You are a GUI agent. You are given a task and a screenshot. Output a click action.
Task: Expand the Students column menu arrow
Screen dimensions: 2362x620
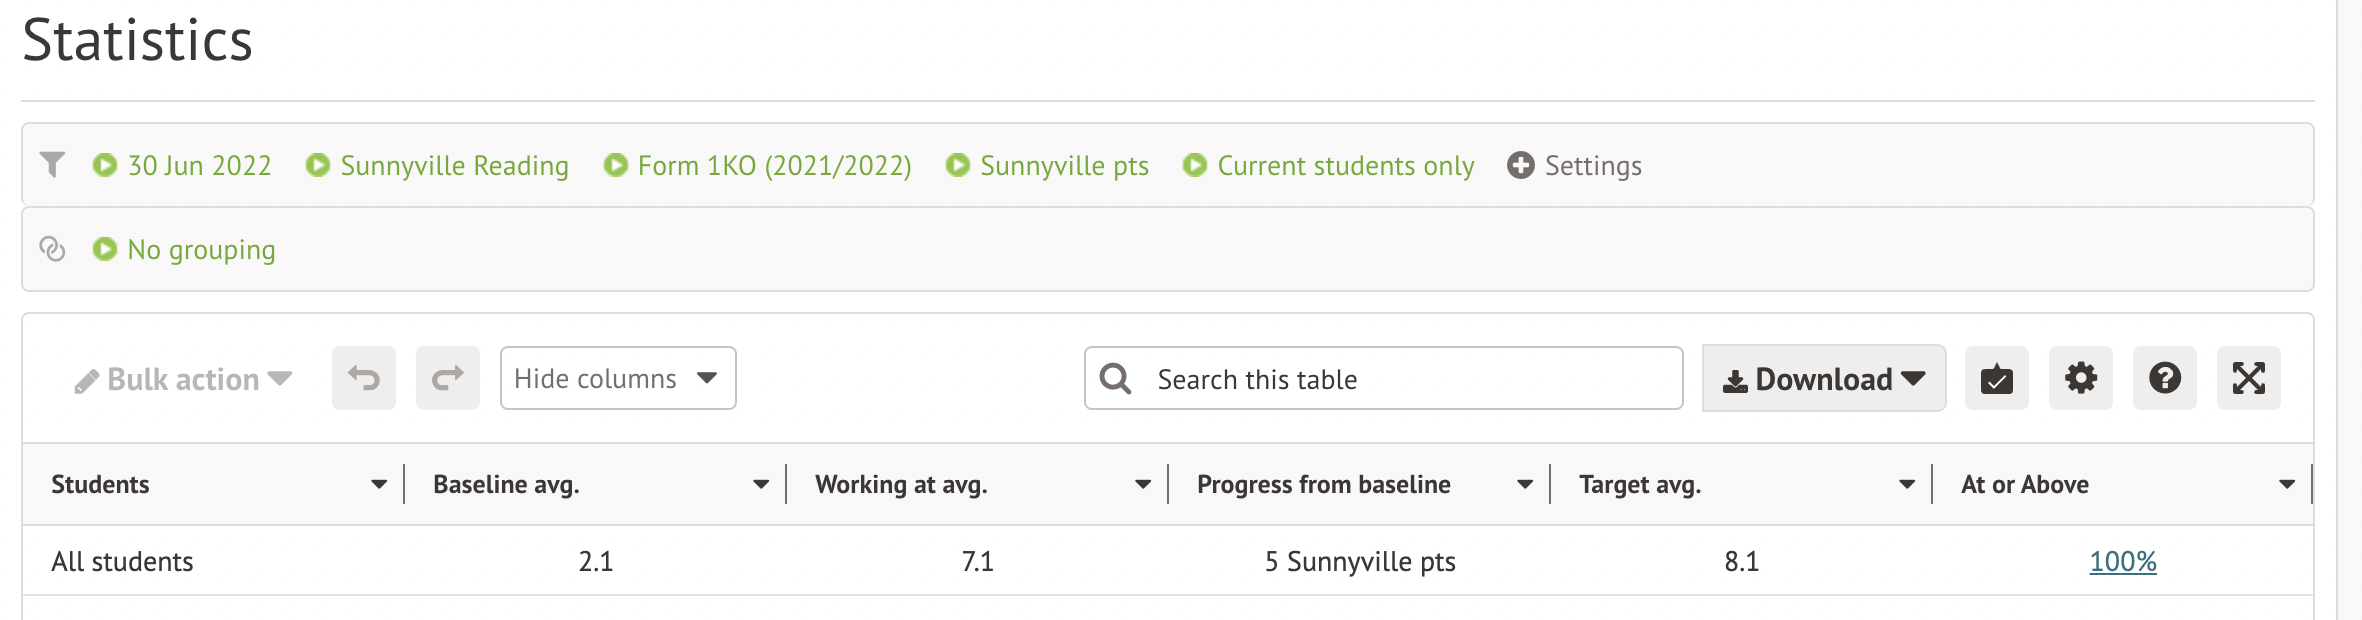coord(379,485)
